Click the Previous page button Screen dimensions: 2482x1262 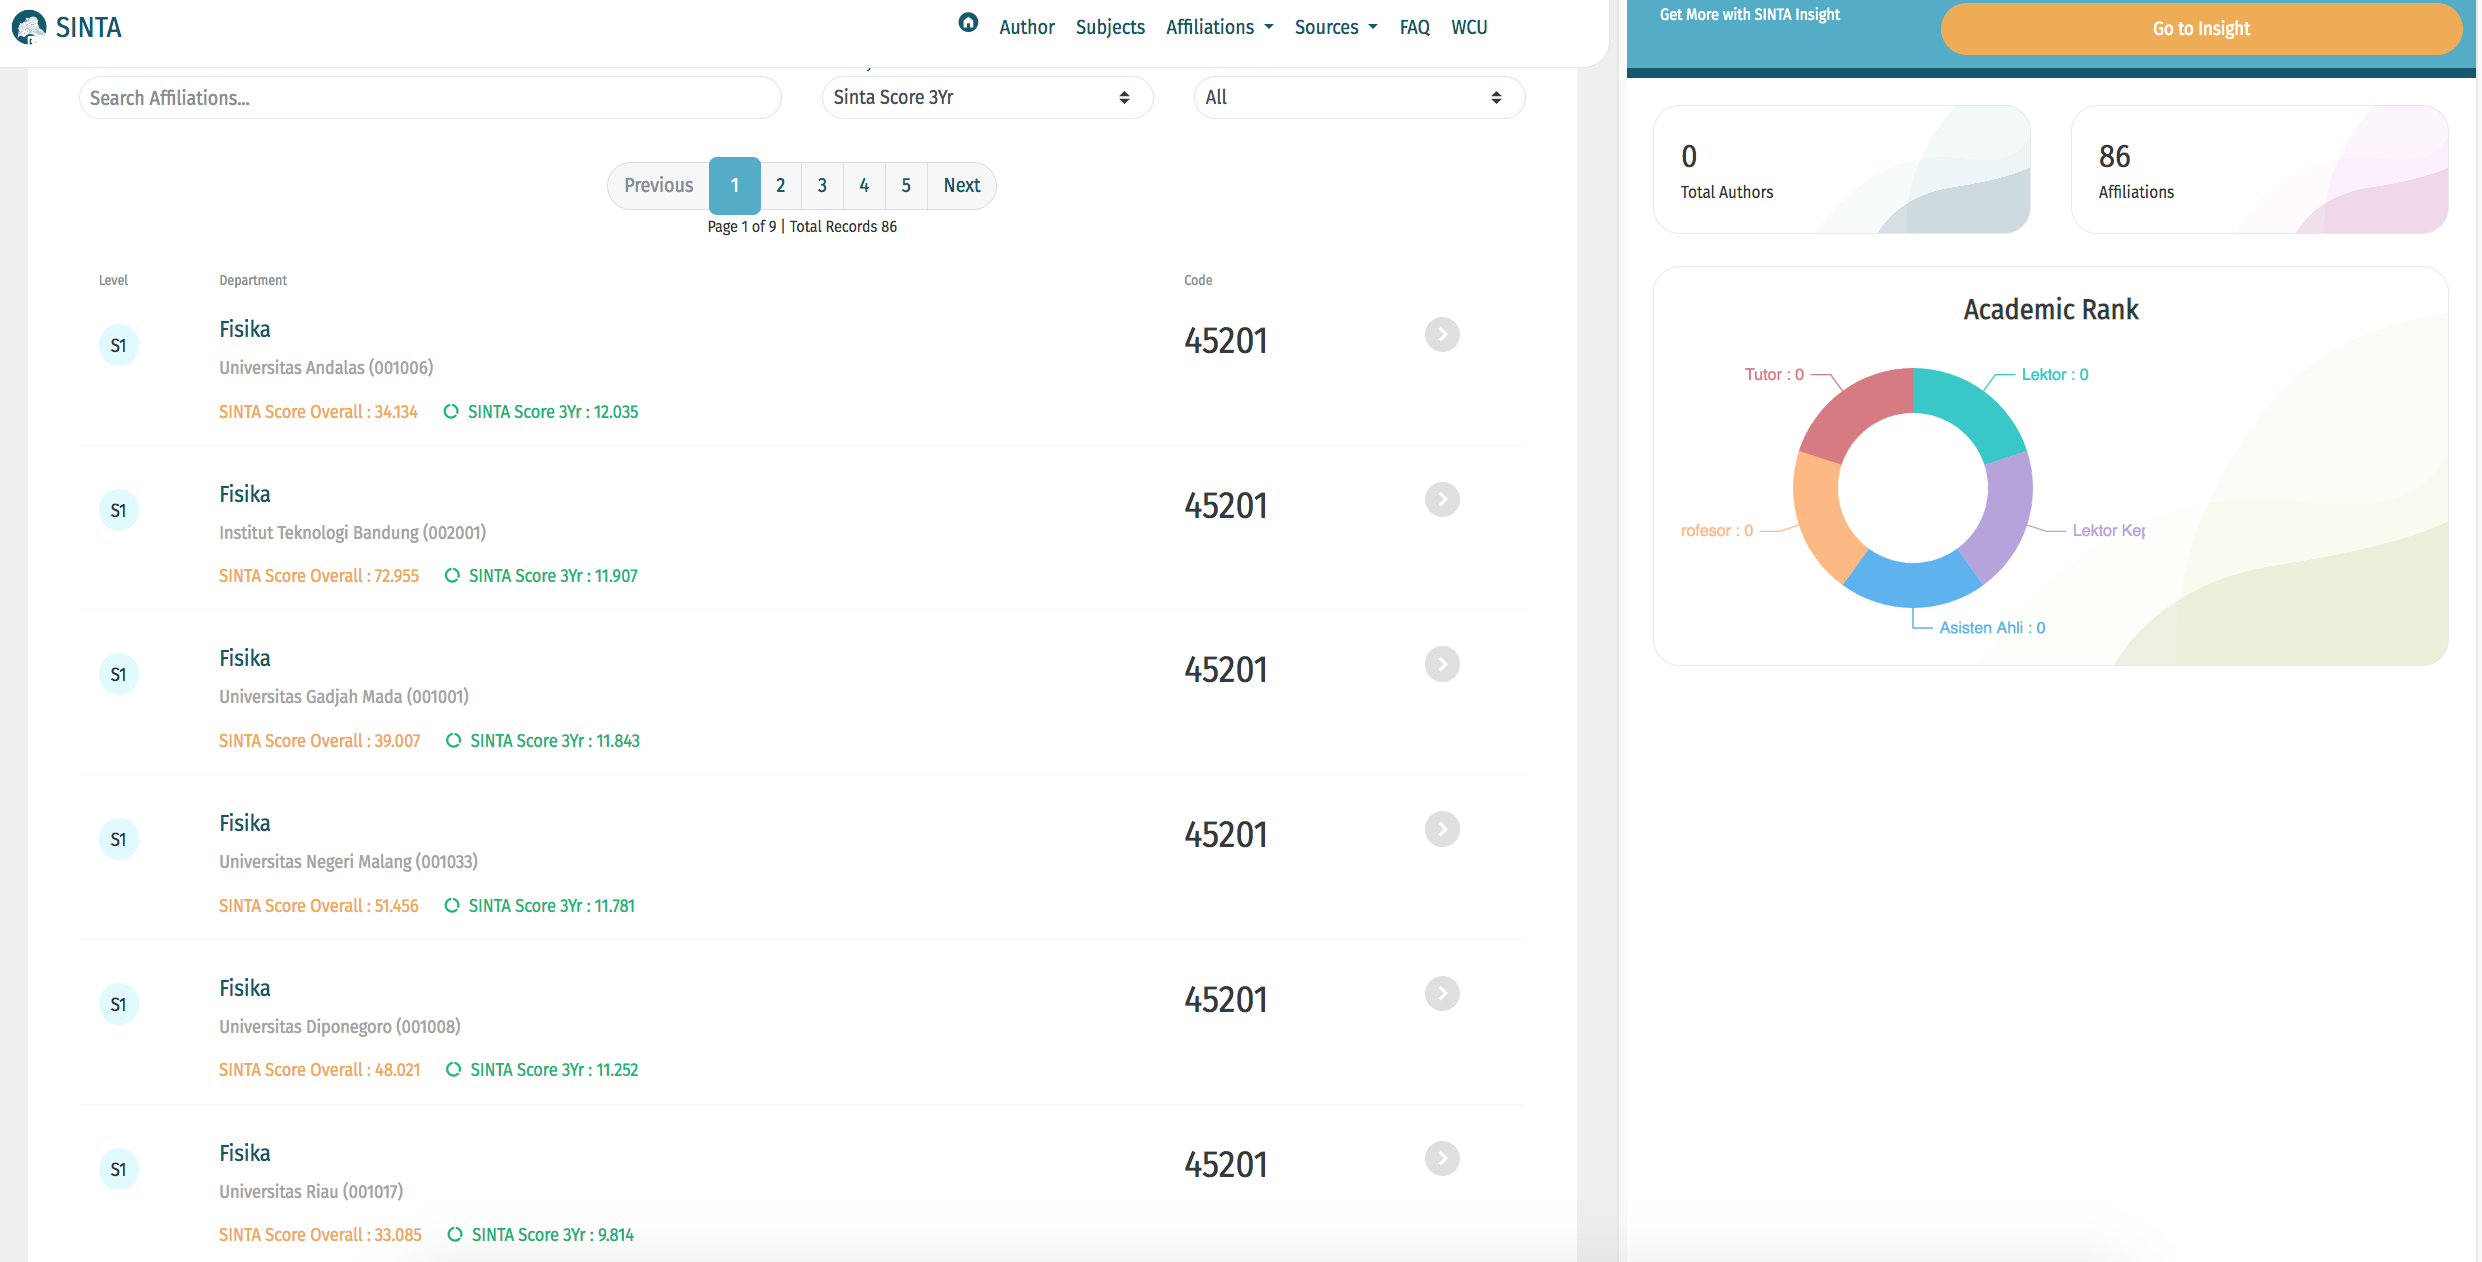[659, 185]
